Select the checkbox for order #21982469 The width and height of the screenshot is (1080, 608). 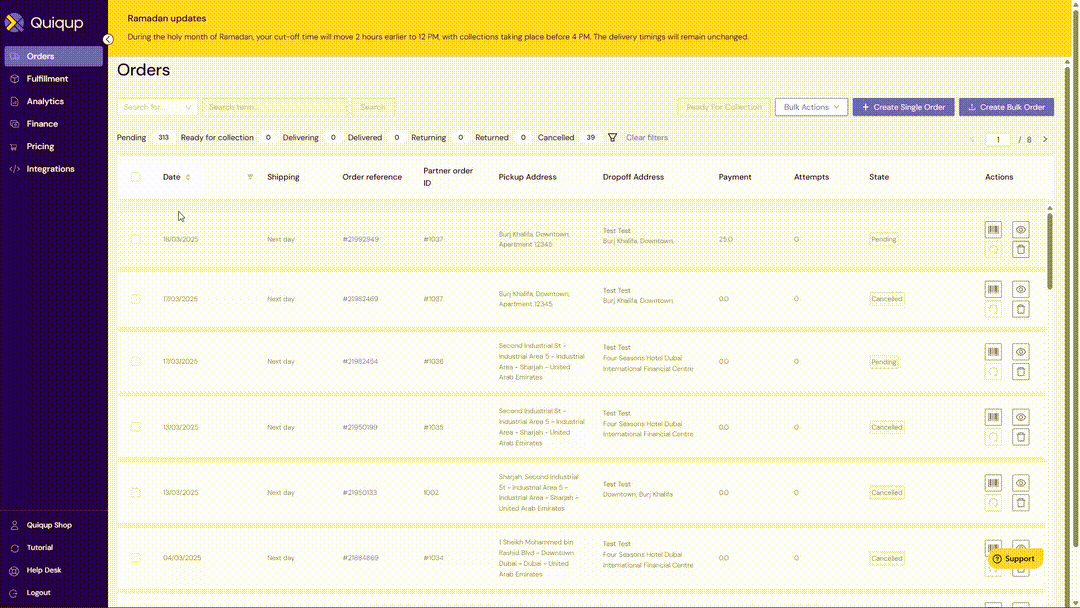tap(136, 299)
